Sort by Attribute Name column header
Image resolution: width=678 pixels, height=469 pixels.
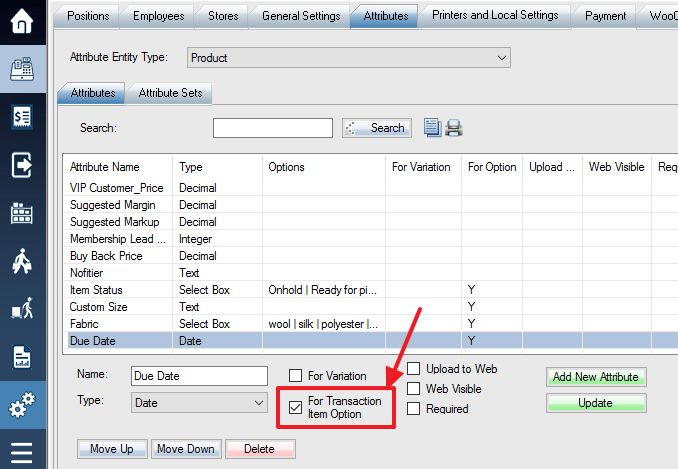[118, 167]
